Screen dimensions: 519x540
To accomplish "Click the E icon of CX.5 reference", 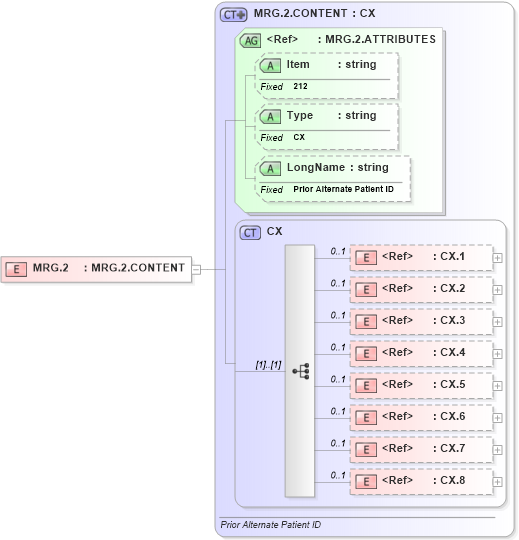I will [x=366, y=386].
